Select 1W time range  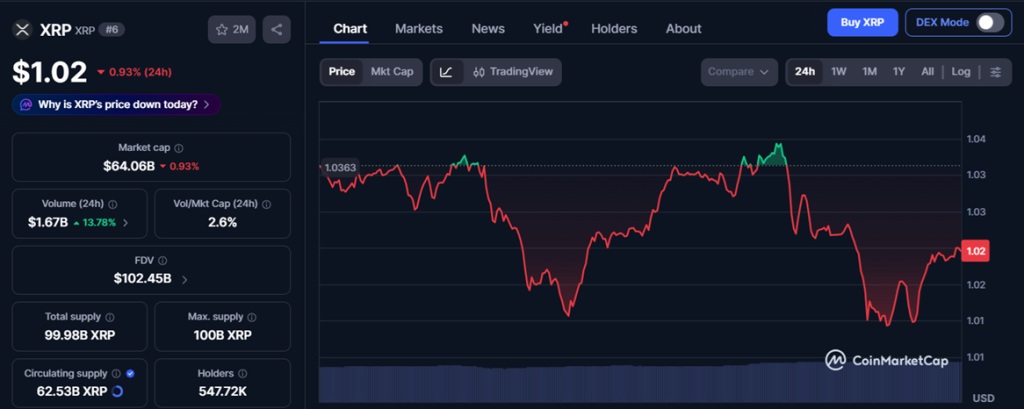tap(839, 72)
